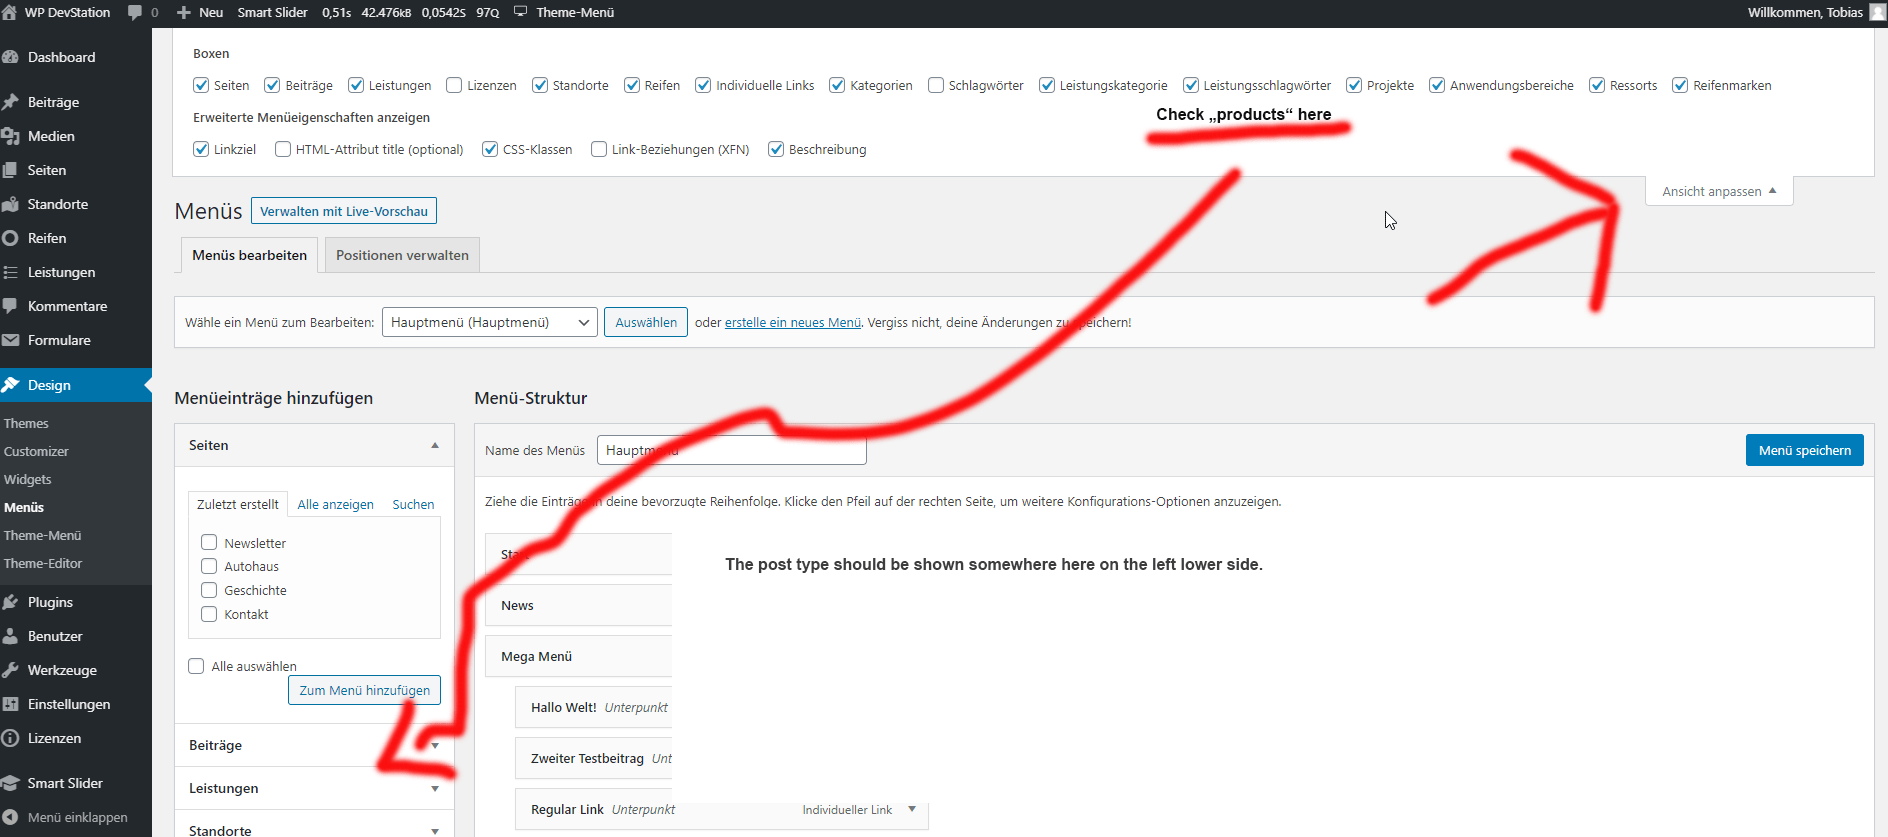Click the comments bubble icon in admin bar
The image size is (1888, 837).
pyautogui.click(x=135, y=12)
